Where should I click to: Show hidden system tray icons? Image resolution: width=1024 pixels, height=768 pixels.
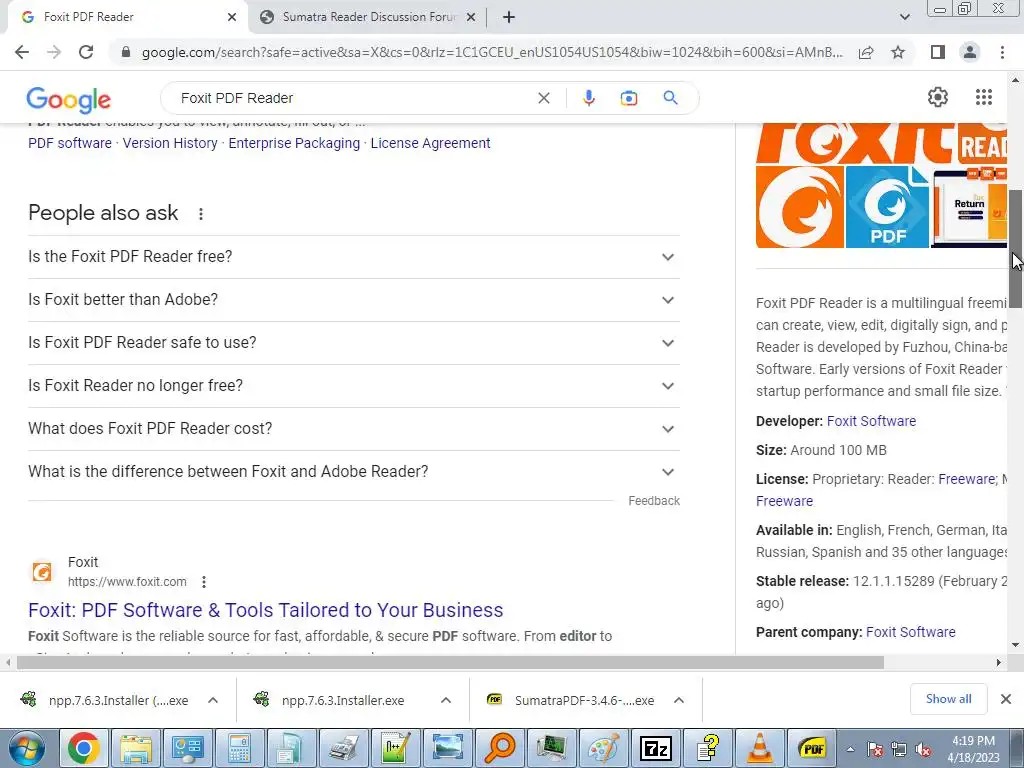(850, 749)
